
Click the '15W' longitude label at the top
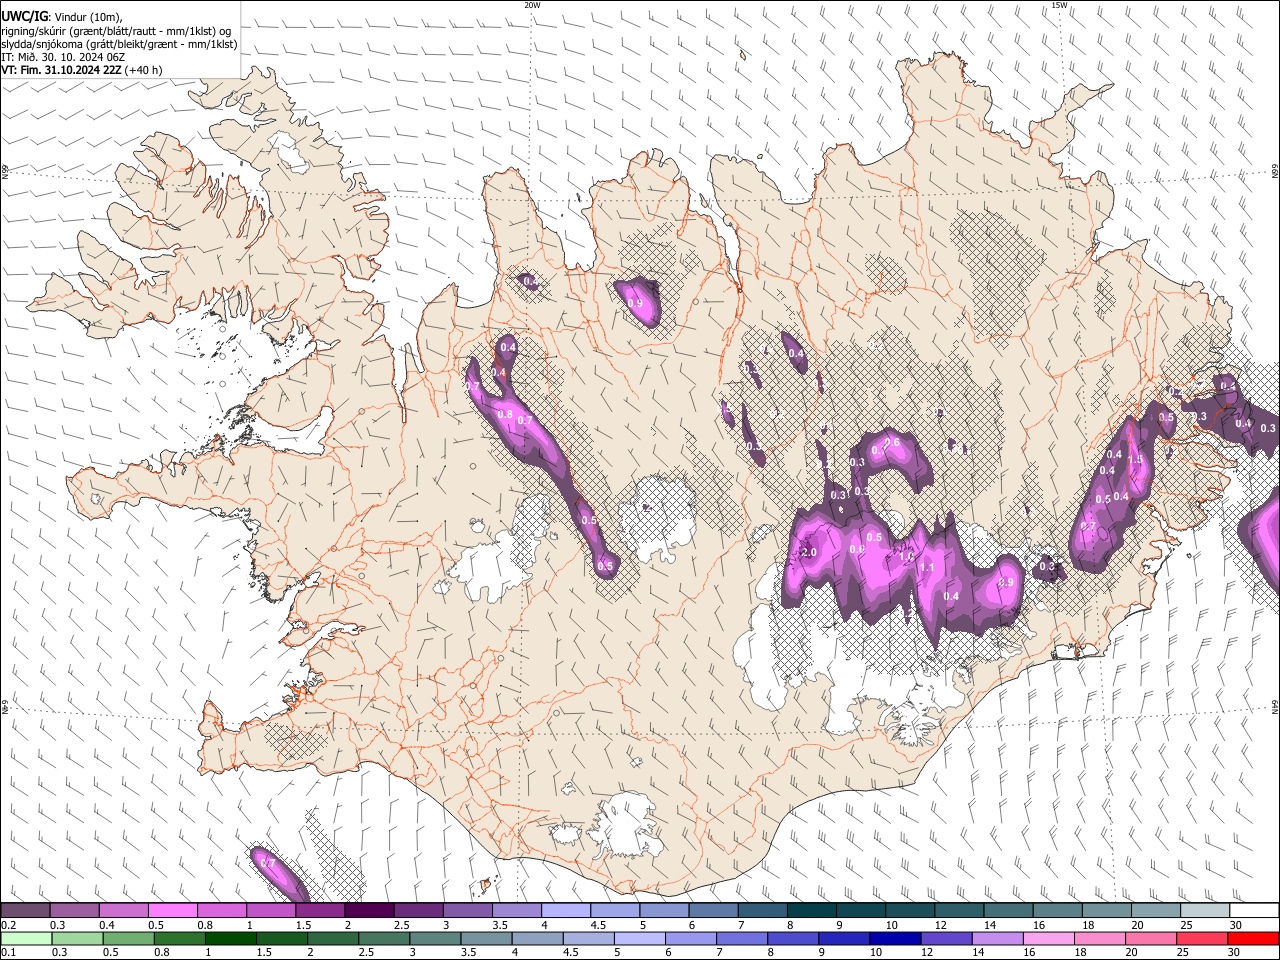point(1059,5)
